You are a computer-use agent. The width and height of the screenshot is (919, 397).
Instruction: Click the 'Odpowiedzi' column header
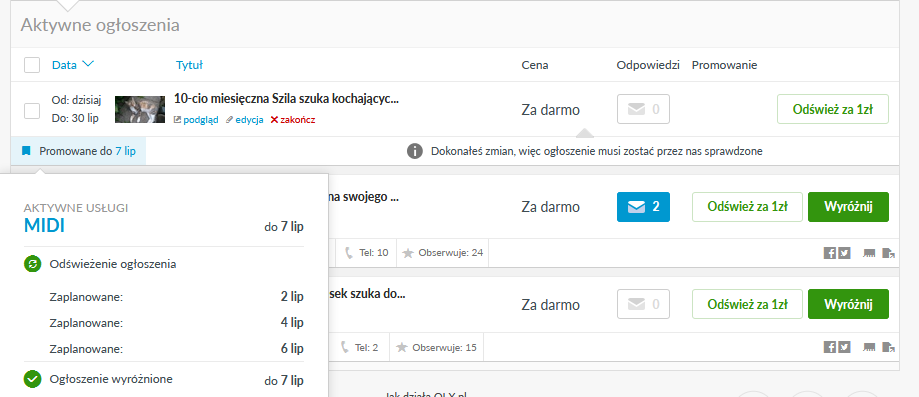tap(648, 65)
